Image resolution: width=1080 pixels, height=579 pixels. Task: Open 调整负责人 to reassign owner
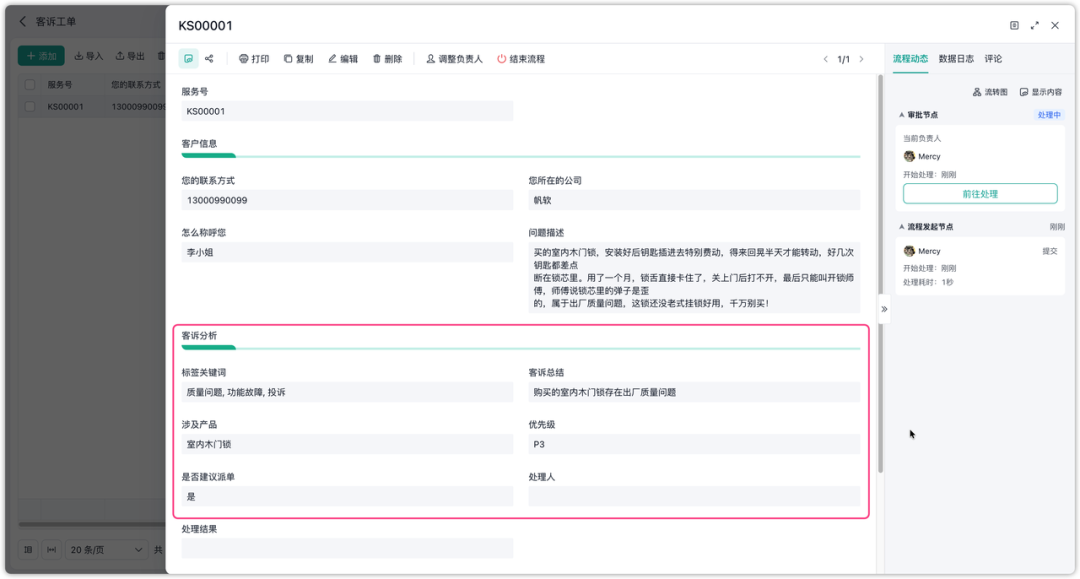click(x=454, y=59)
